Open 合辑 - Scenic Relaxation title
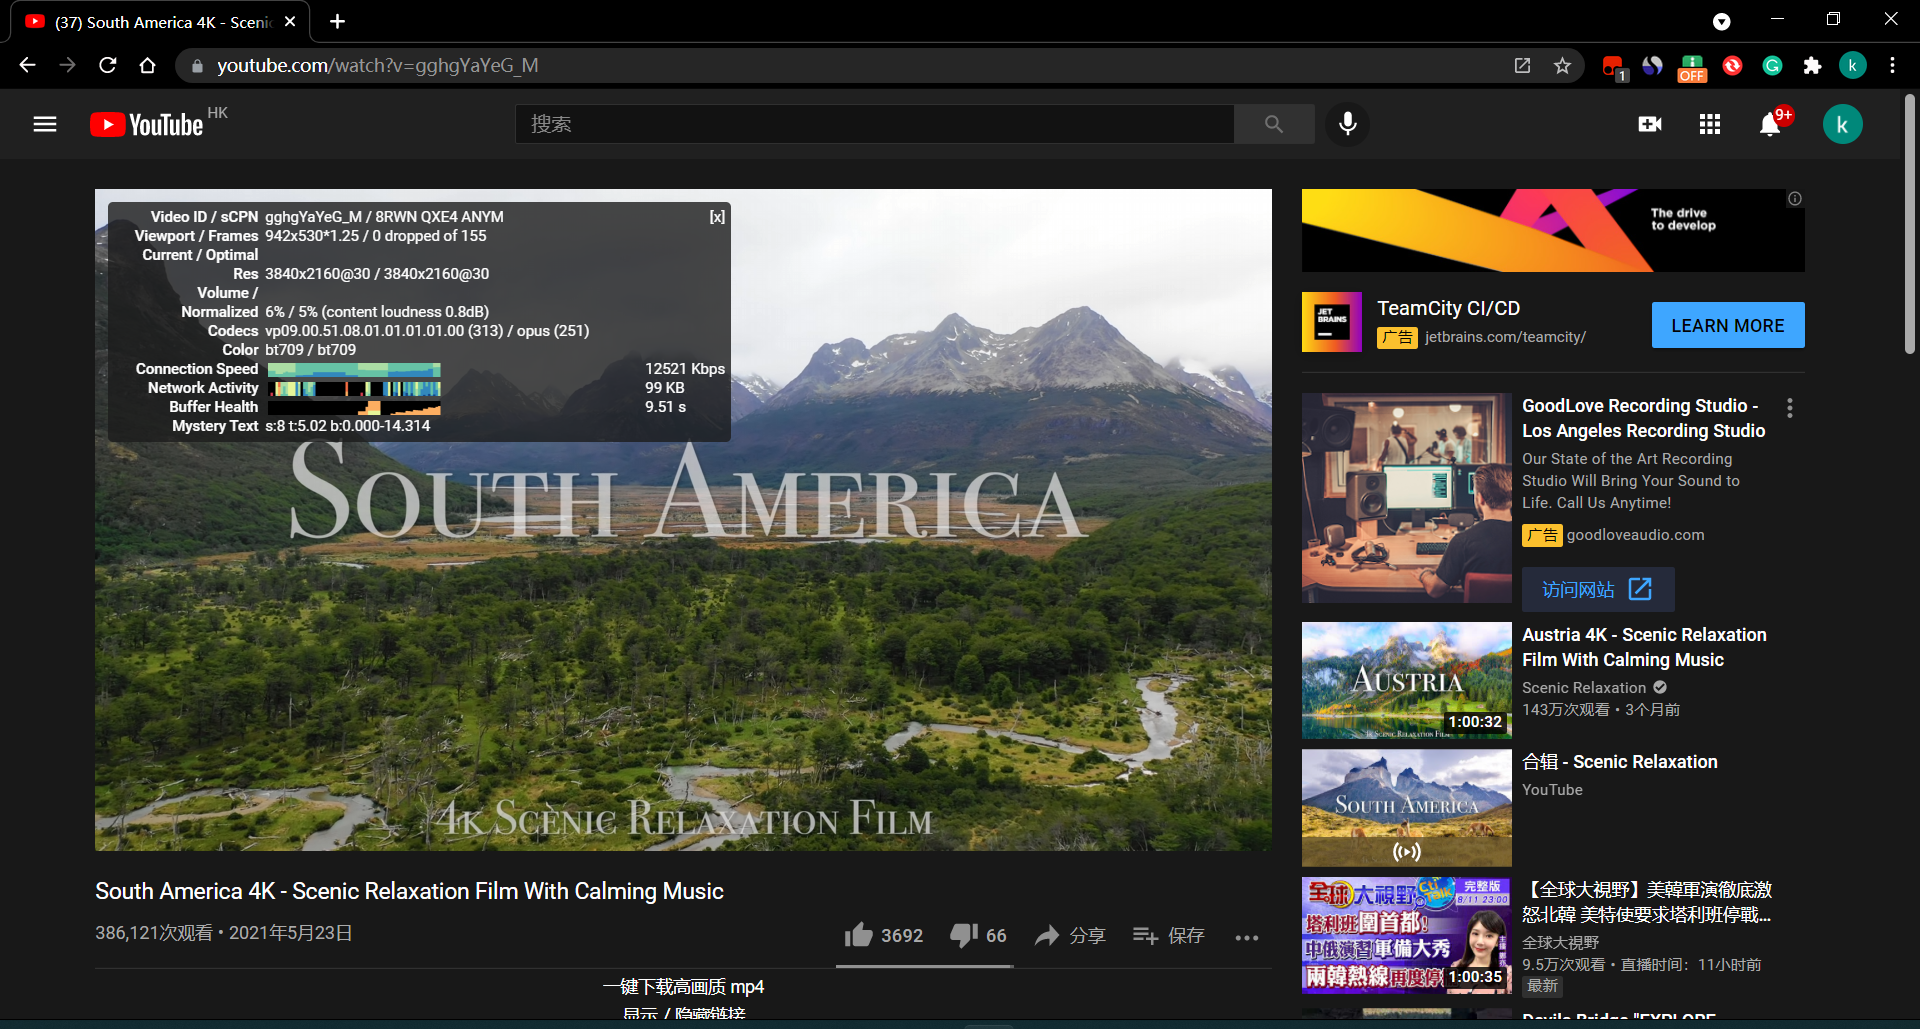Image resolution: width=1920 pixels, height=1029 pixels. pyautogui.click(x=1620, y=762)
